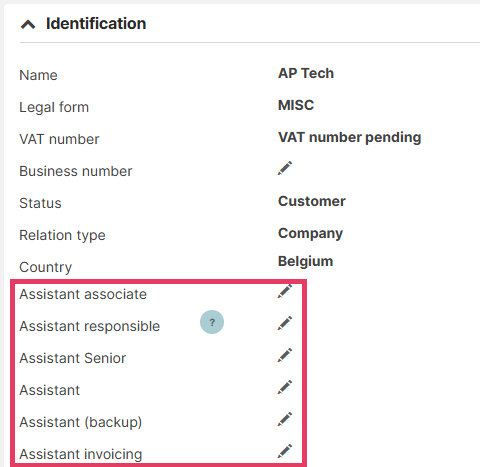Click the Customer status value
Viewport: 480px width, 467px height.
[312, 201]
